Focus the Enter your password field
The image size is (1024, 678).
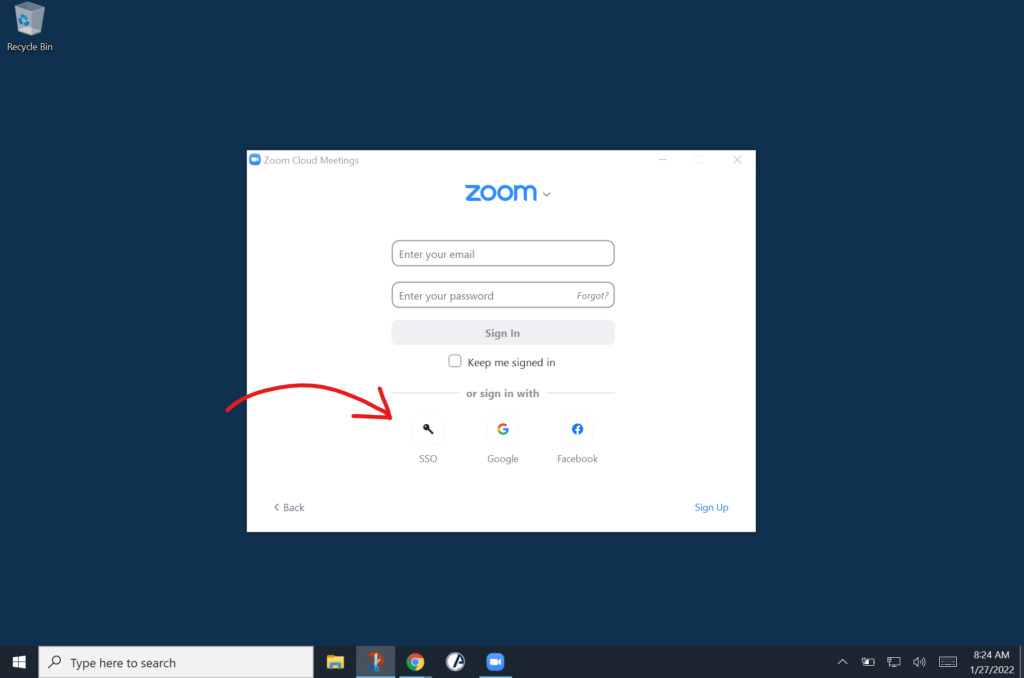(x=503, y=295)
